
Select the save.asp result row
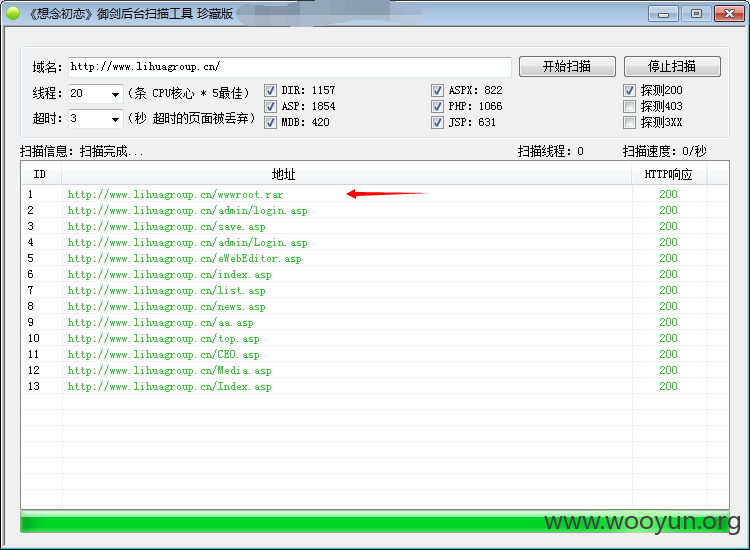375,226
